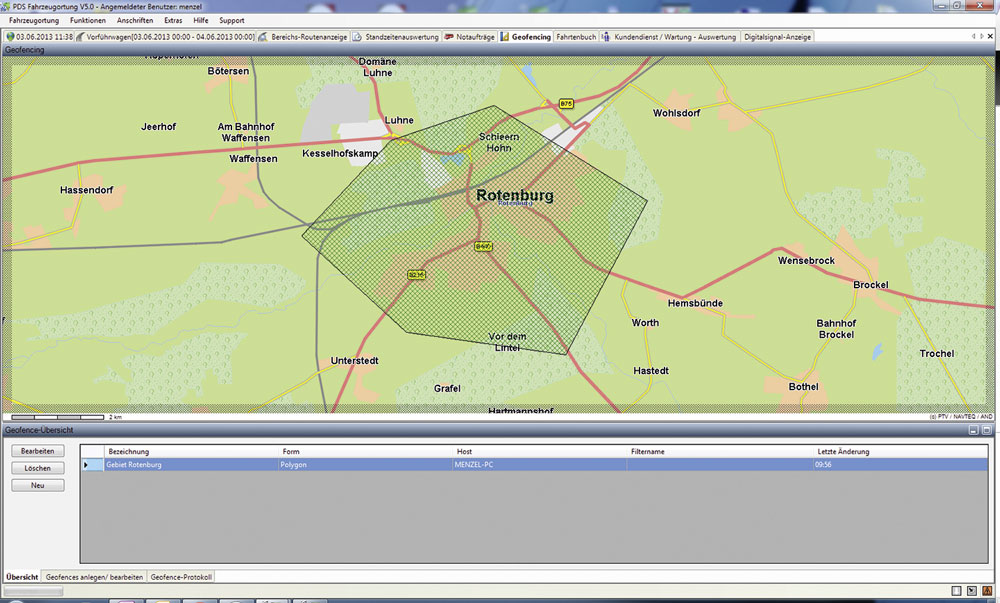Click the 09:56 last change cell
1000x603 pixels.
(900, 465)
